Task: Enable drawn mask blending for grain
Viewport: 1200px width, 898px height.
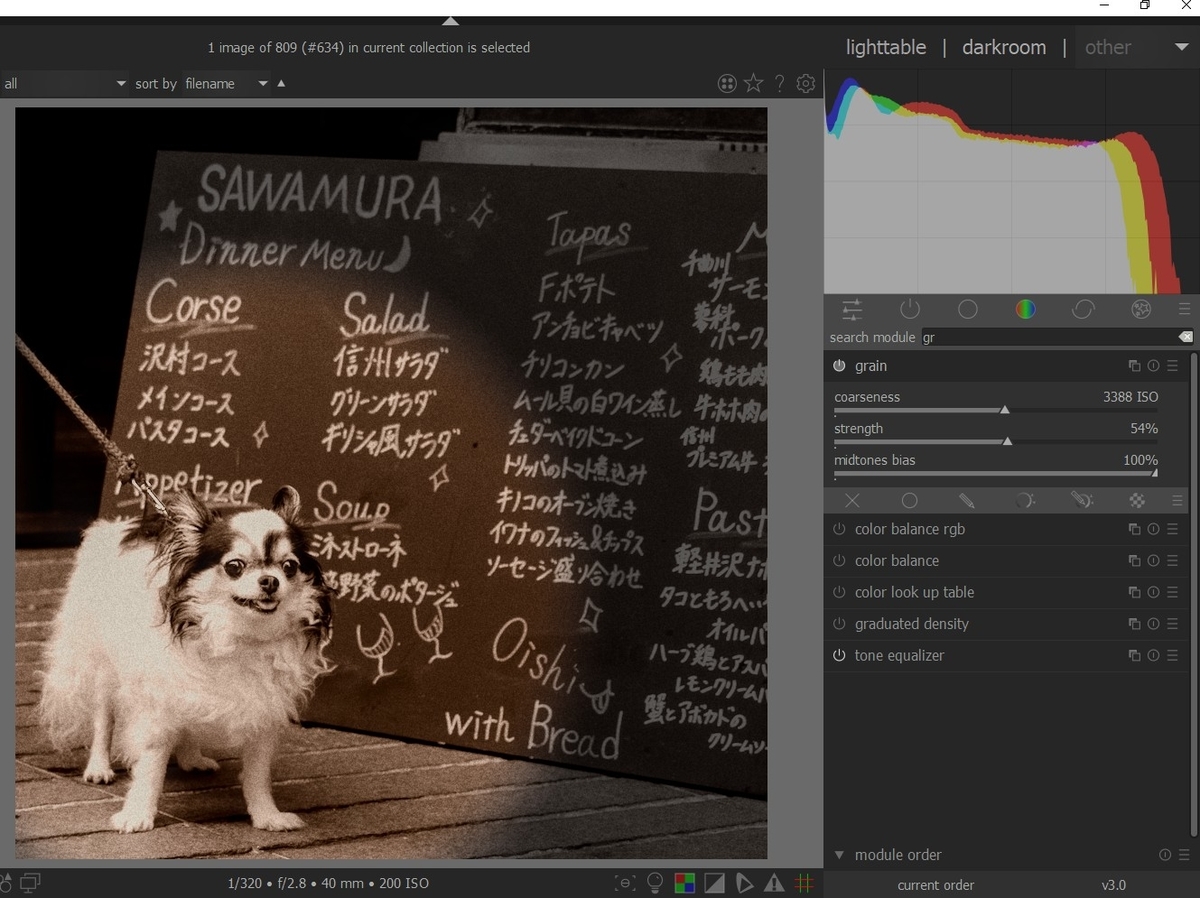Action: (x=966, y=500)
